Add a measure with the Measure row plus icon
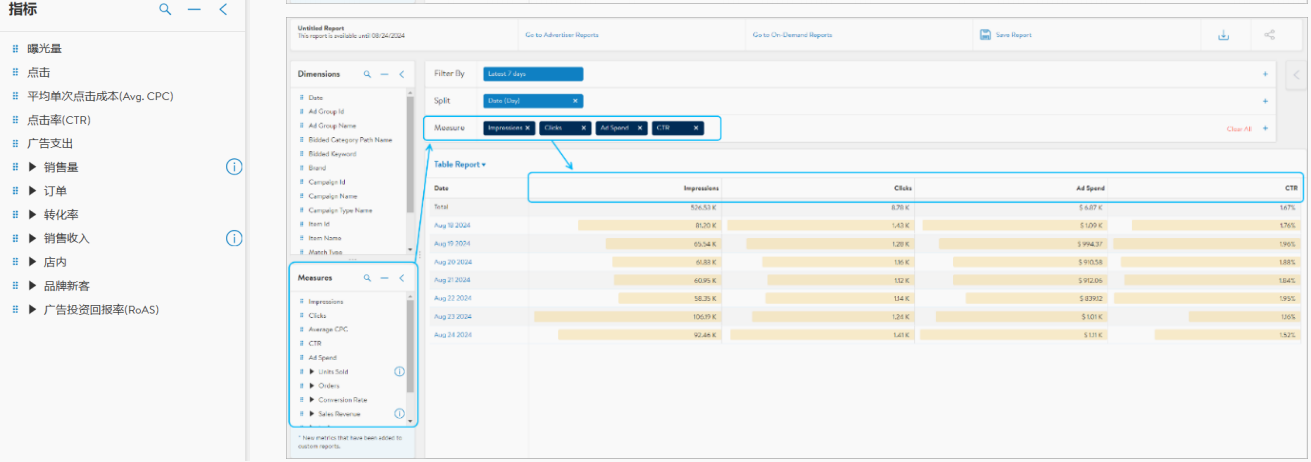 click(1265, 129)
